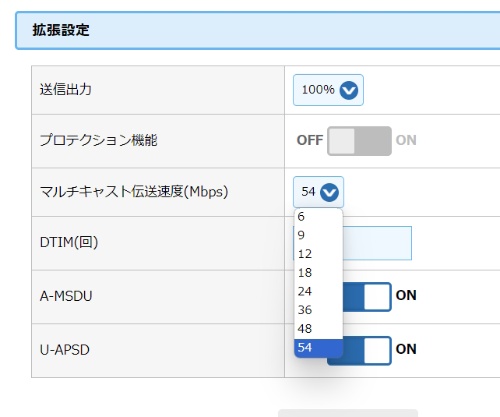This screenshot has height=417, width=500.
Task: Toggle the プロテクション機能 switch
Action: click(359, 141)
